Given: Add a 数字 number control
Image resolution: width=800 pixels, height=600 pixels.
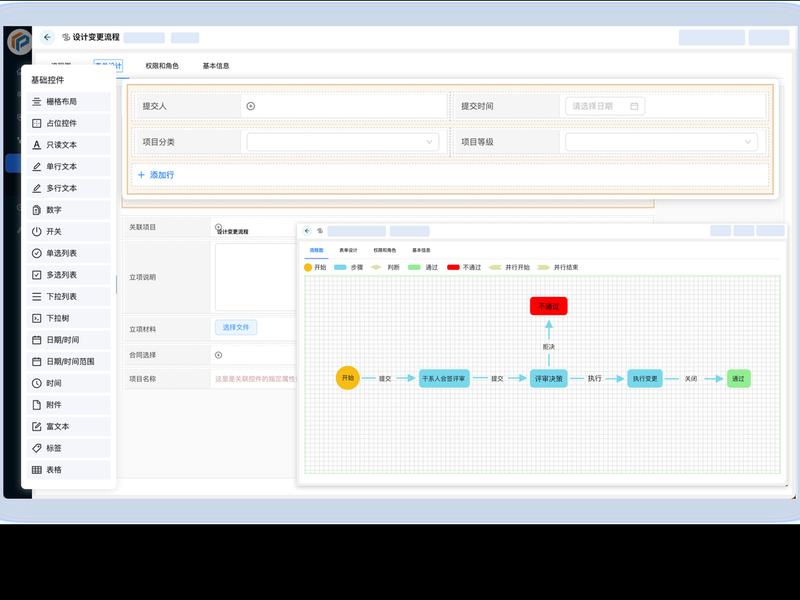Looking at the screenshot, I should click(68, 210).
